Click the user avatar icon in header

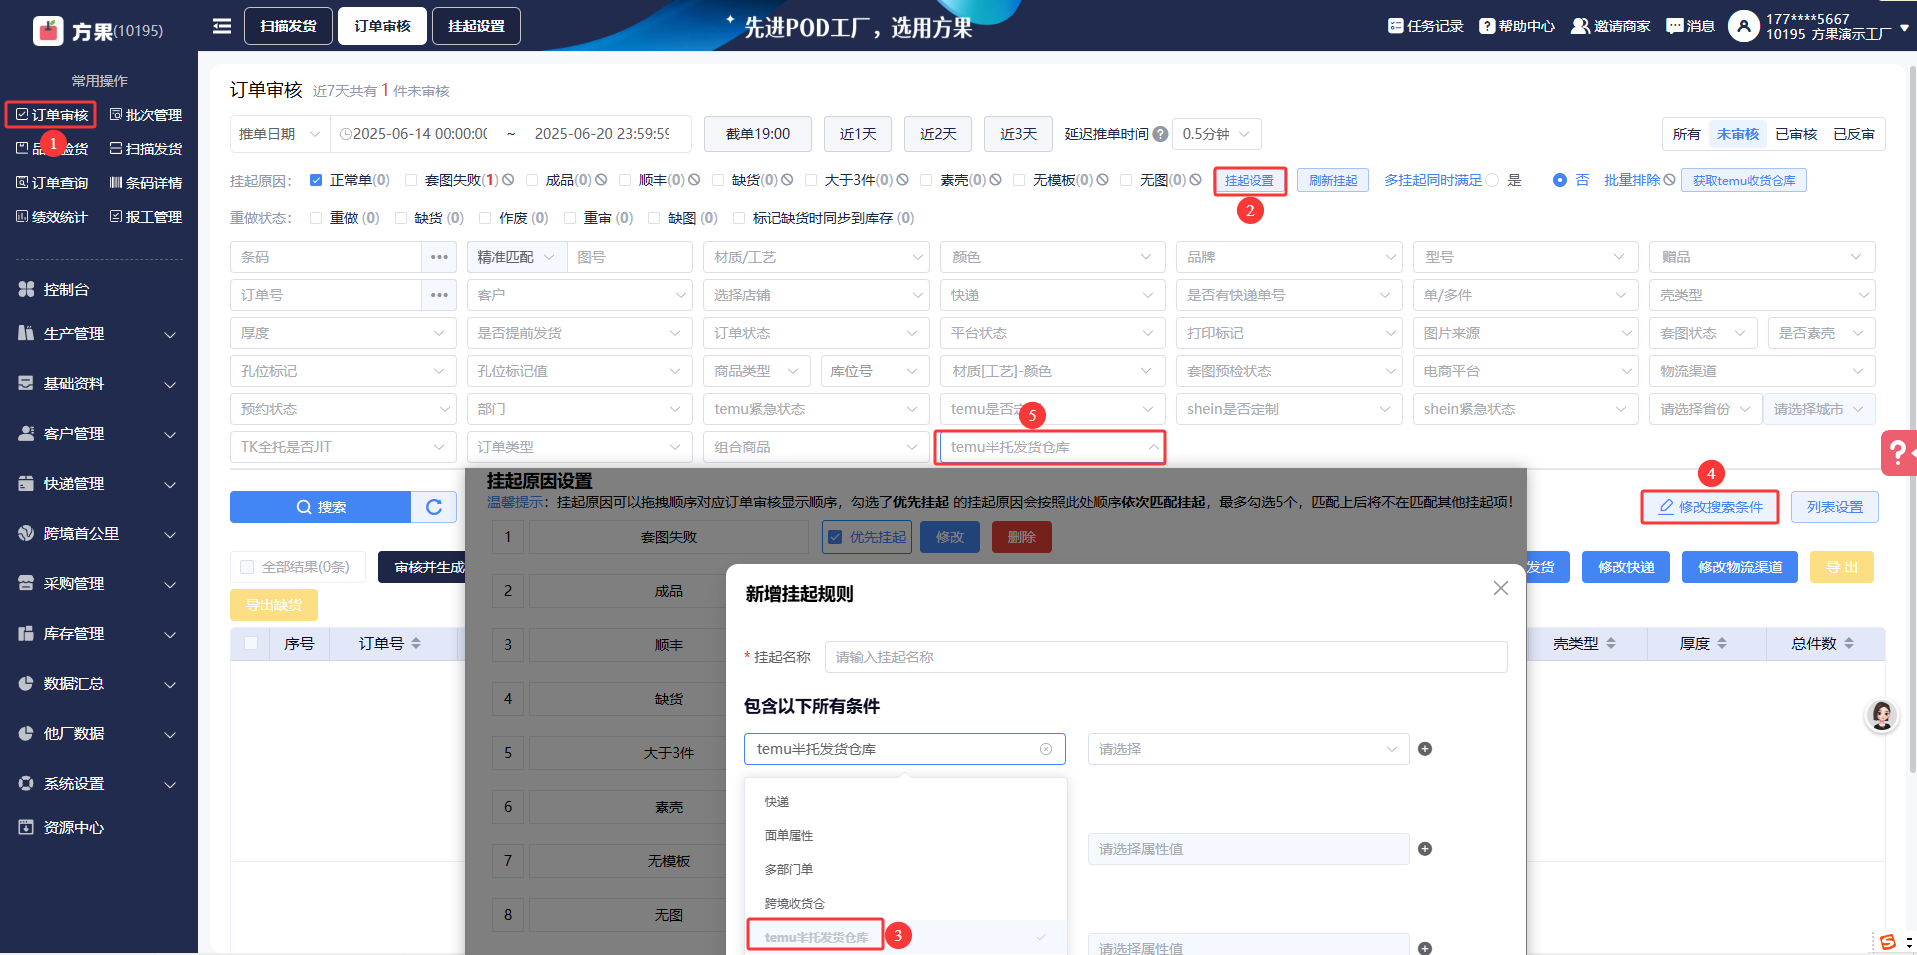tap(1743, 26)
